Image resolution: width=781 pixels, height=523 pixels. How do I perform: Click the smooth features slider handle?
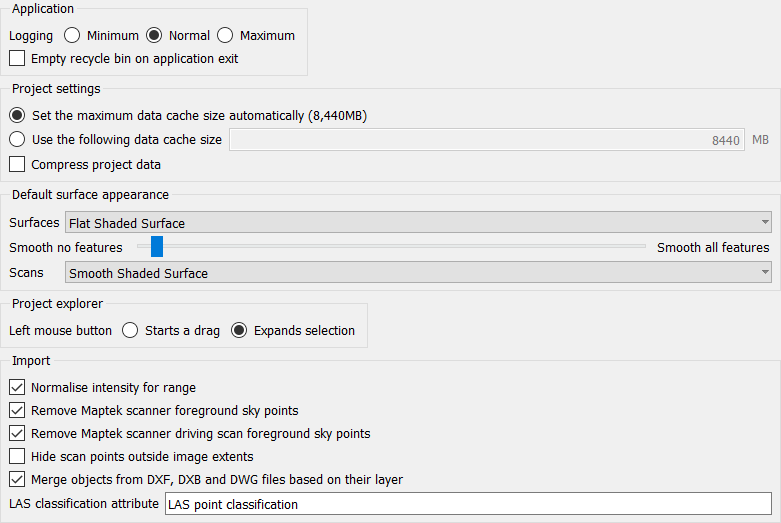click(157, 247)
